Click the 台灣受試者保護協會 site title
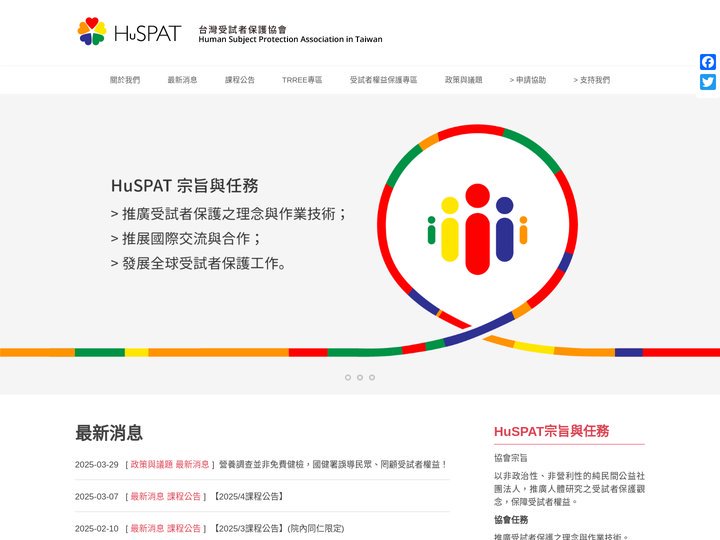720x540 pixels. 242,30
